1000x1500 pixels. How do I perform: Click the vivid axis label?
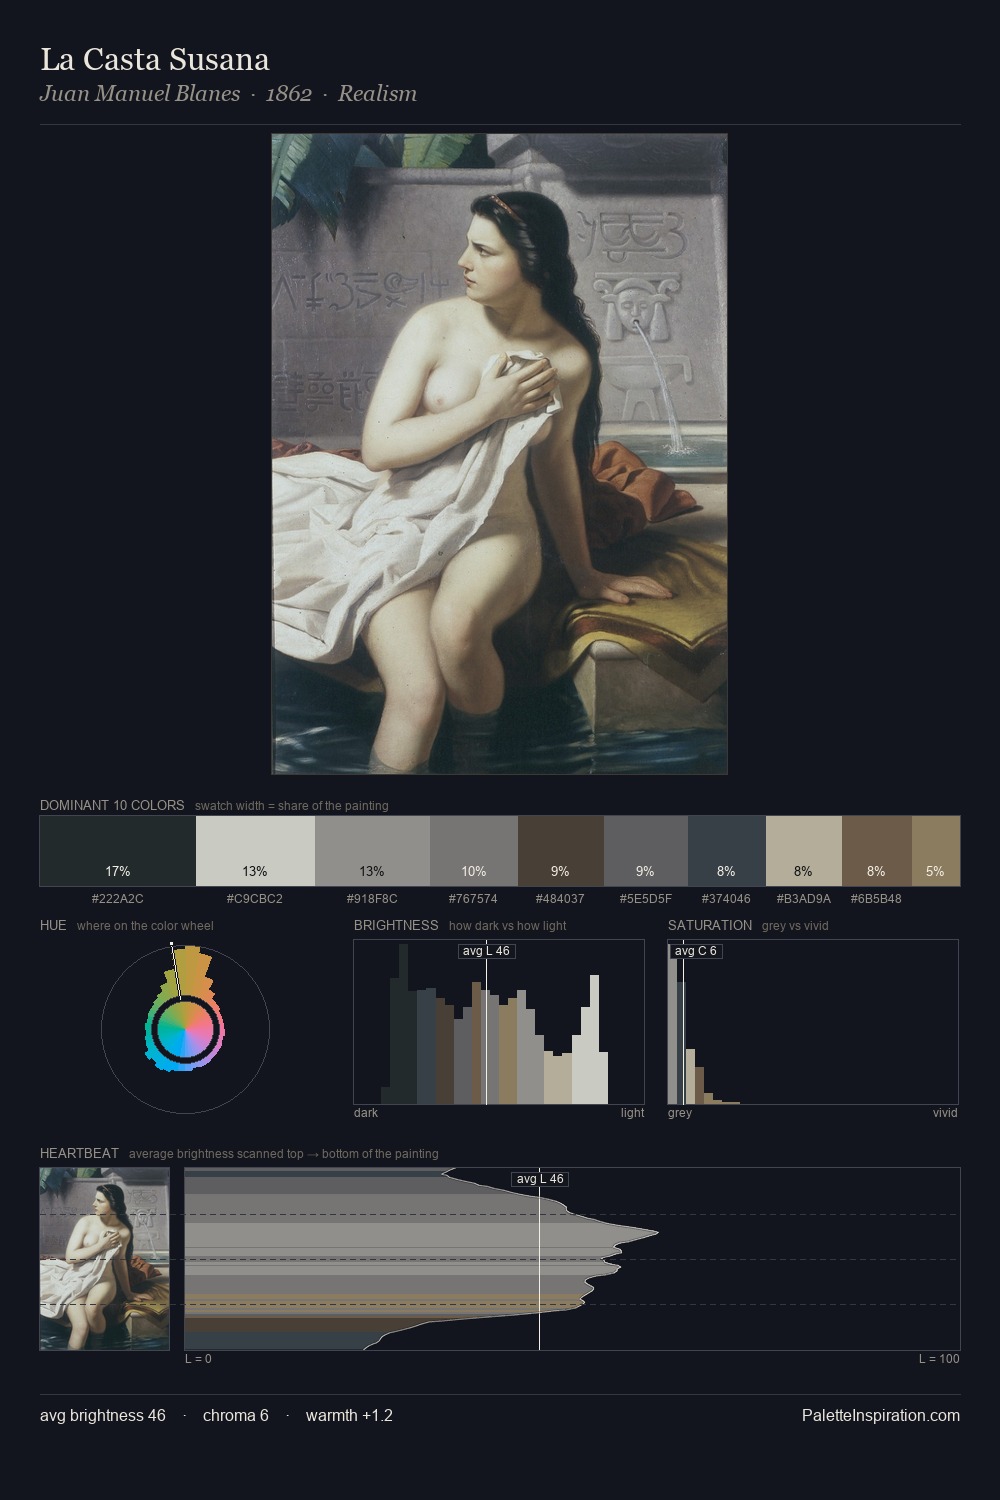[x=945, y=1113]
